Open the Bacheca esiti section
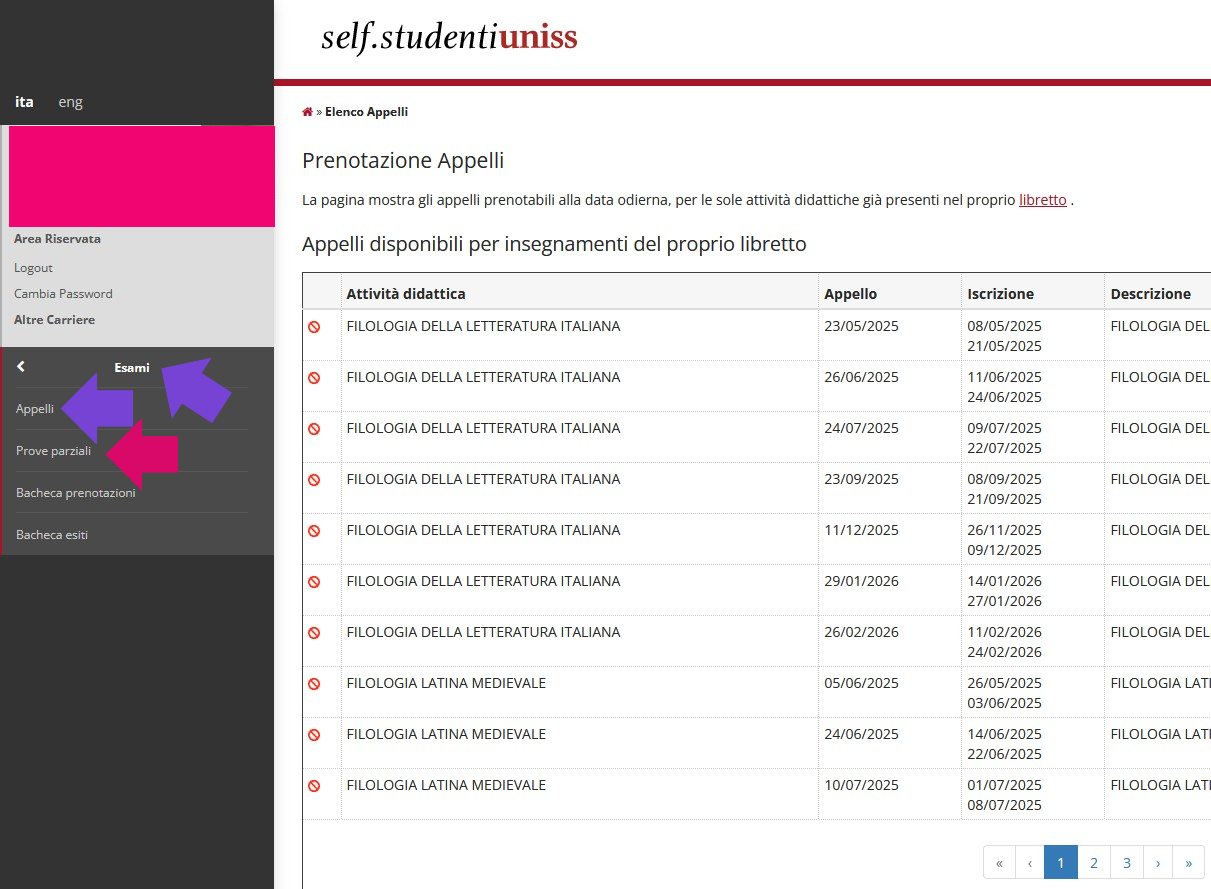This screenshot has width=1211, height=889. coord(51,534)
